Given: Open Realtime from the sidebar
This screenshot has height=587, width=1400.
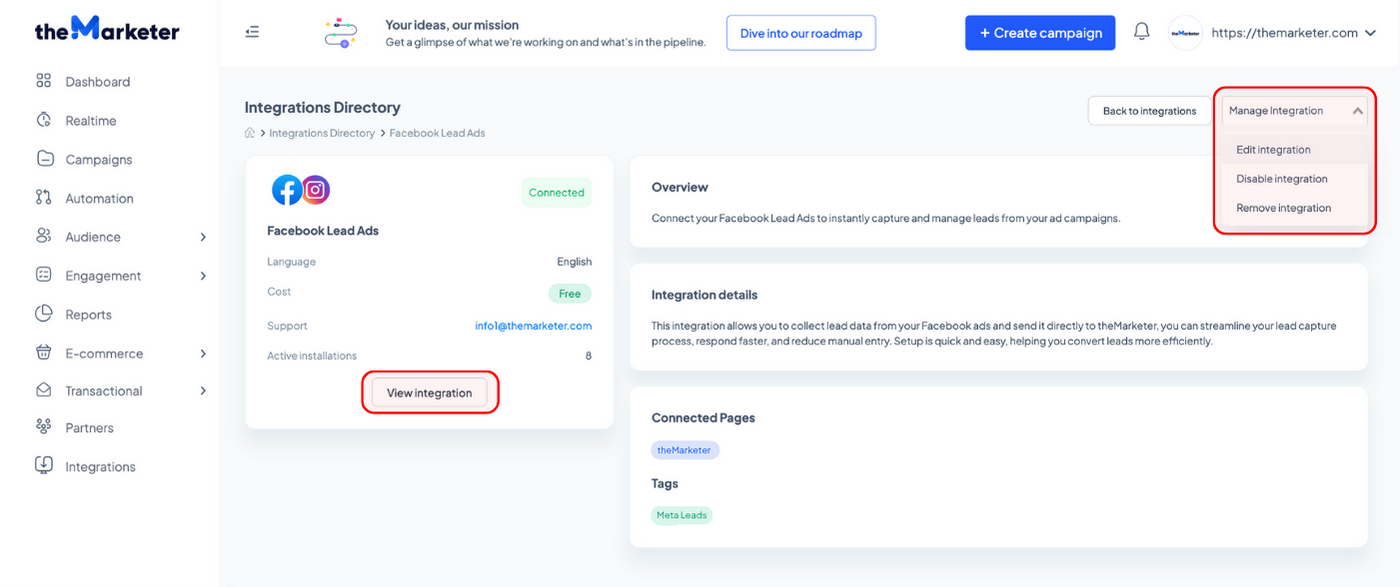Looking at the screenshot, I should (x=90, y=121).
